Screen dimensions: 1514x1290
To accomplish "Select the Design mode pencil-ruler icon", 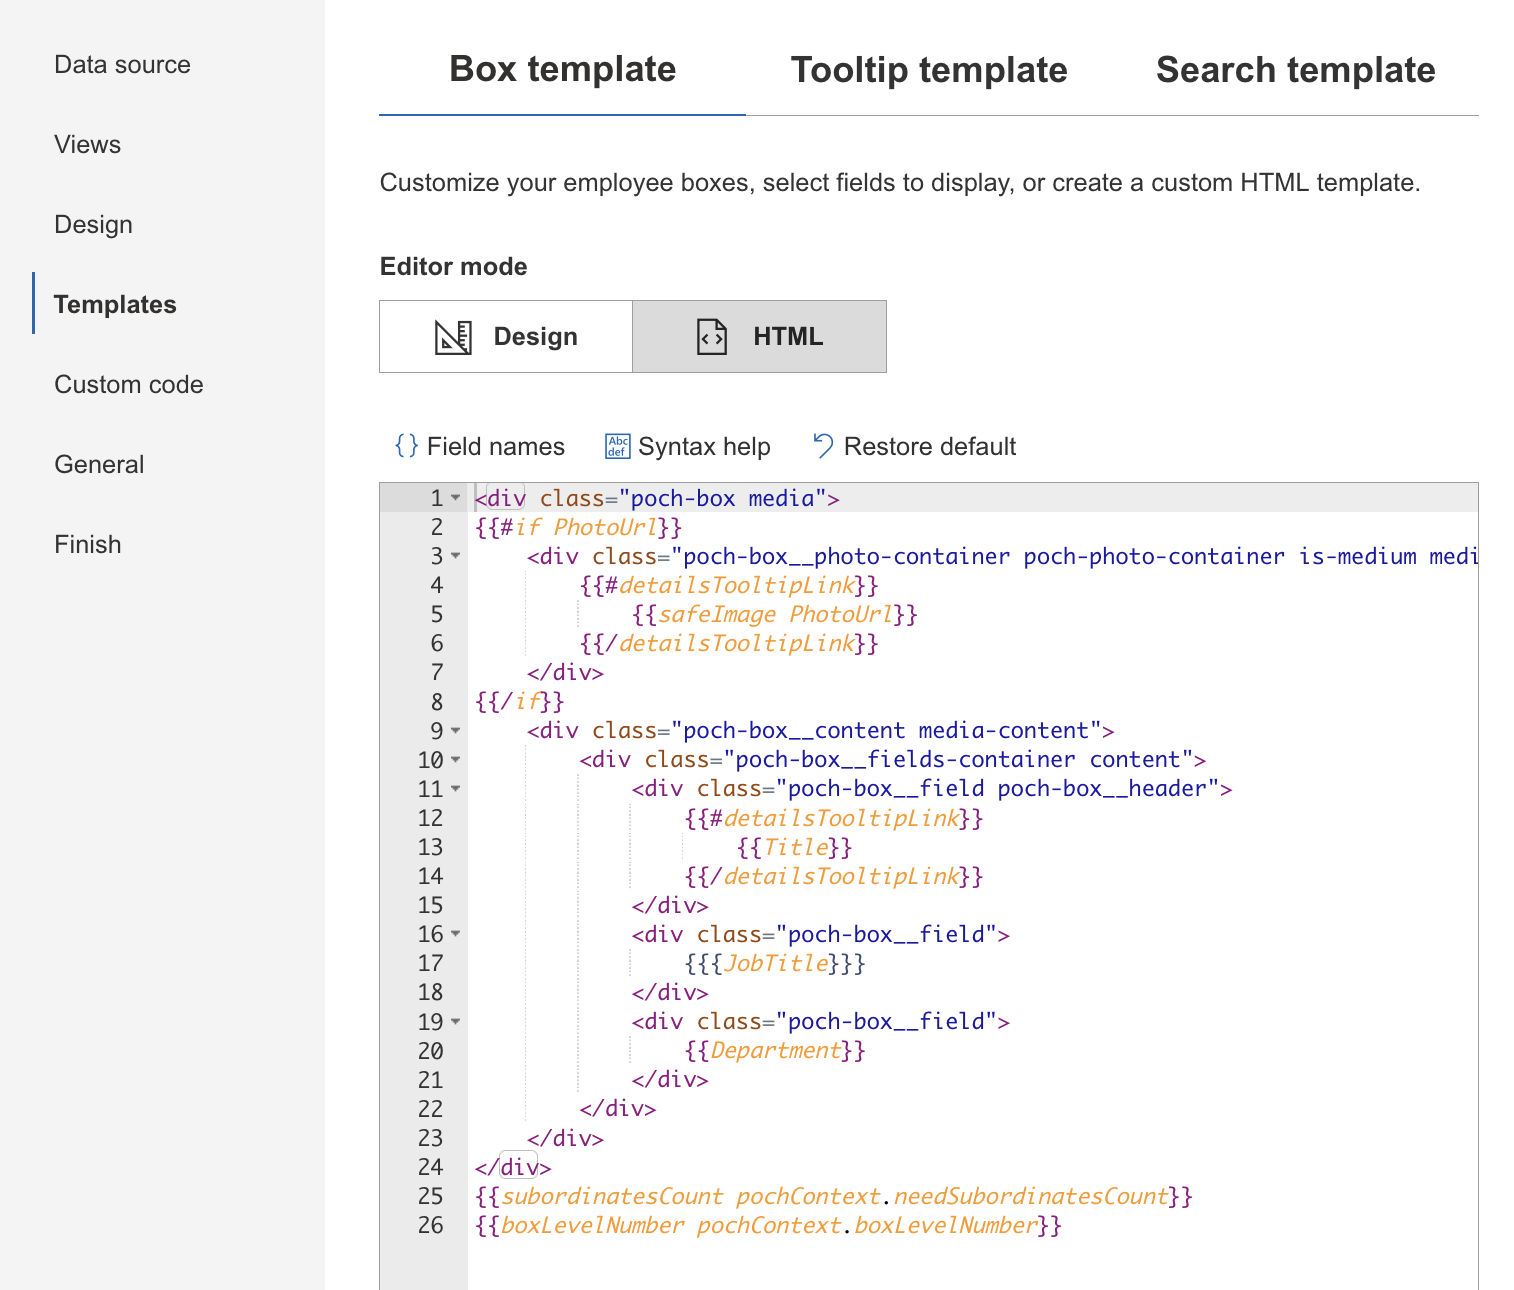I will click(x=455, y=336).
